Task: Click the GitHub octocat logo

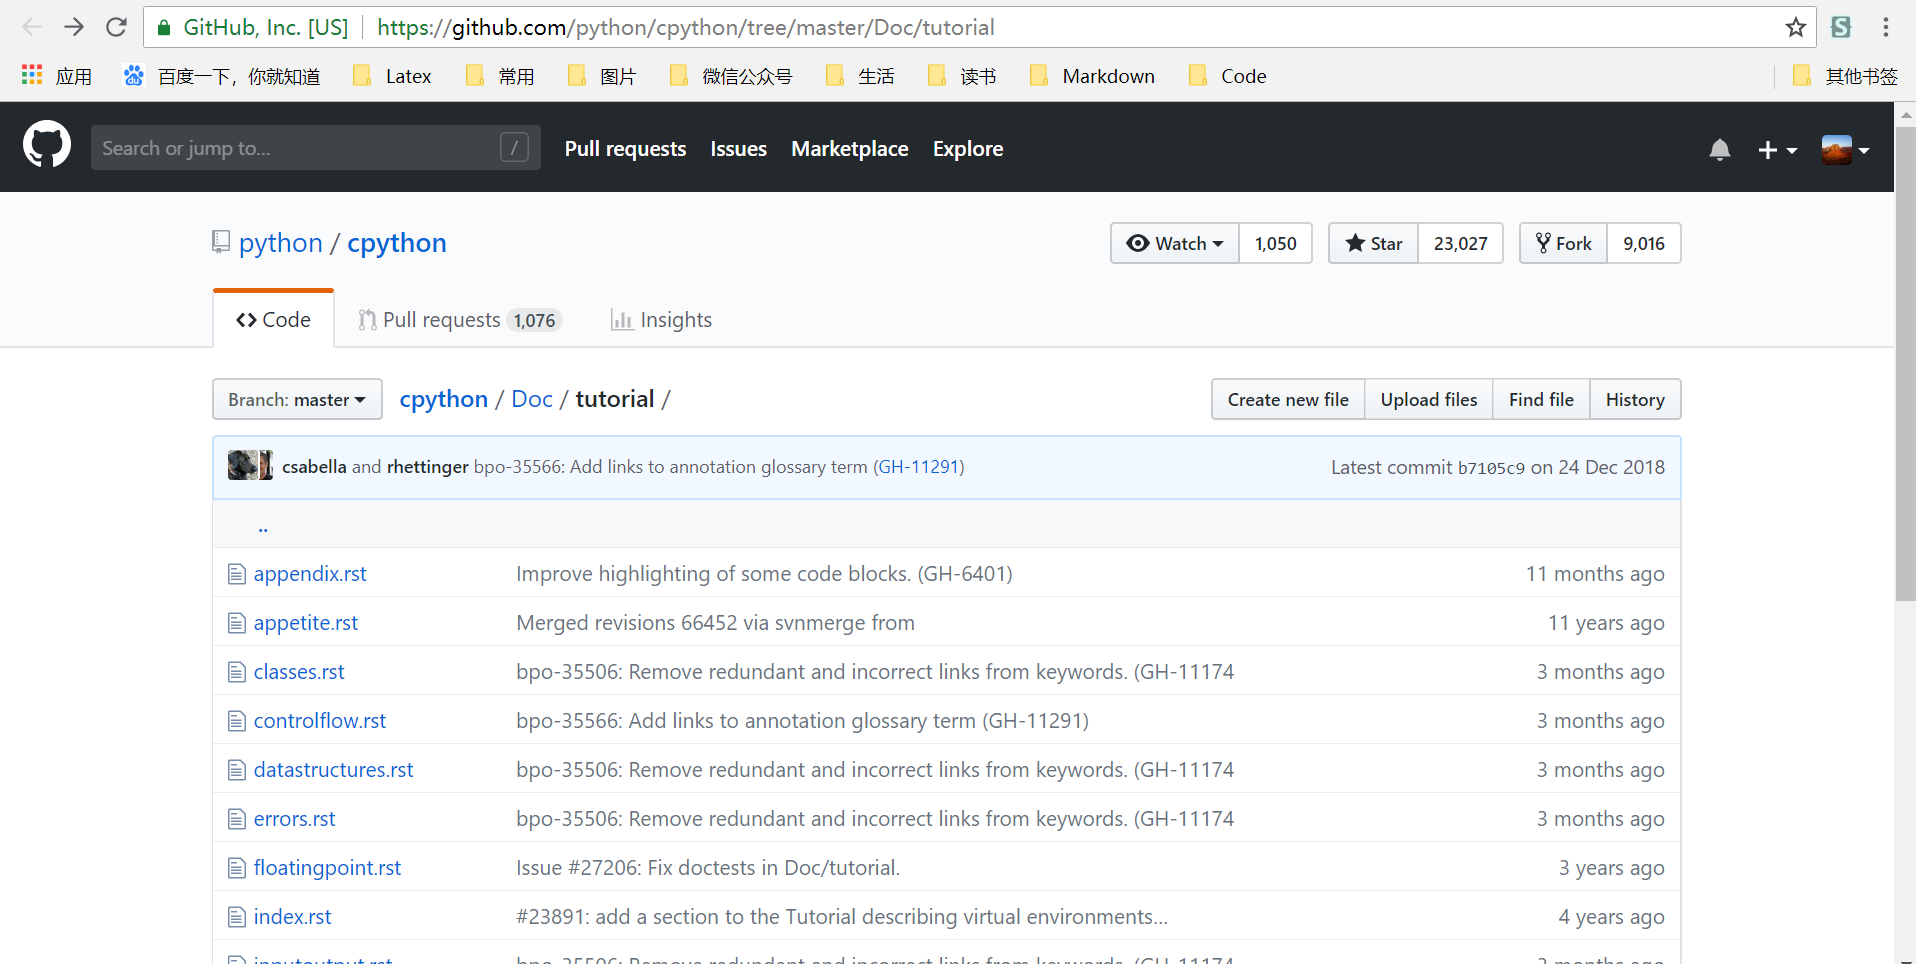Action: point(47,145)
